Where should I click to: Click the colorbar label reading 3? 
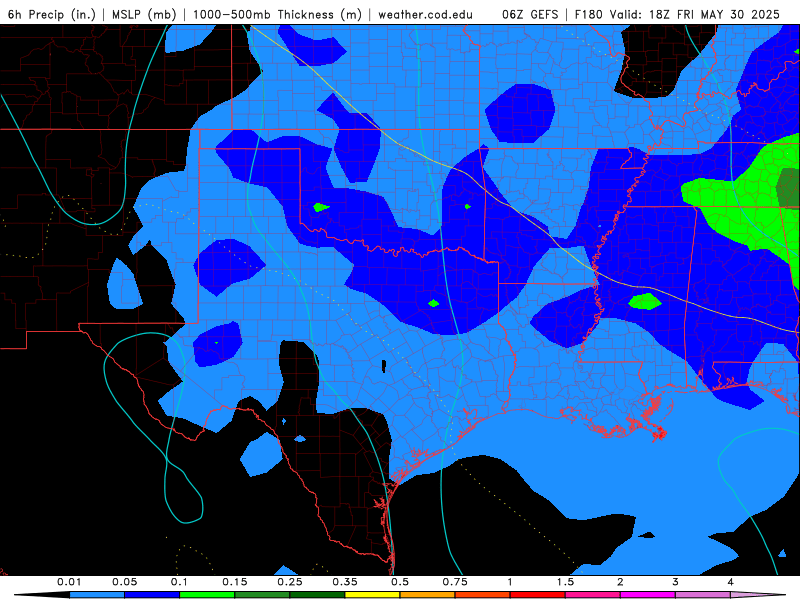(676, 582)
